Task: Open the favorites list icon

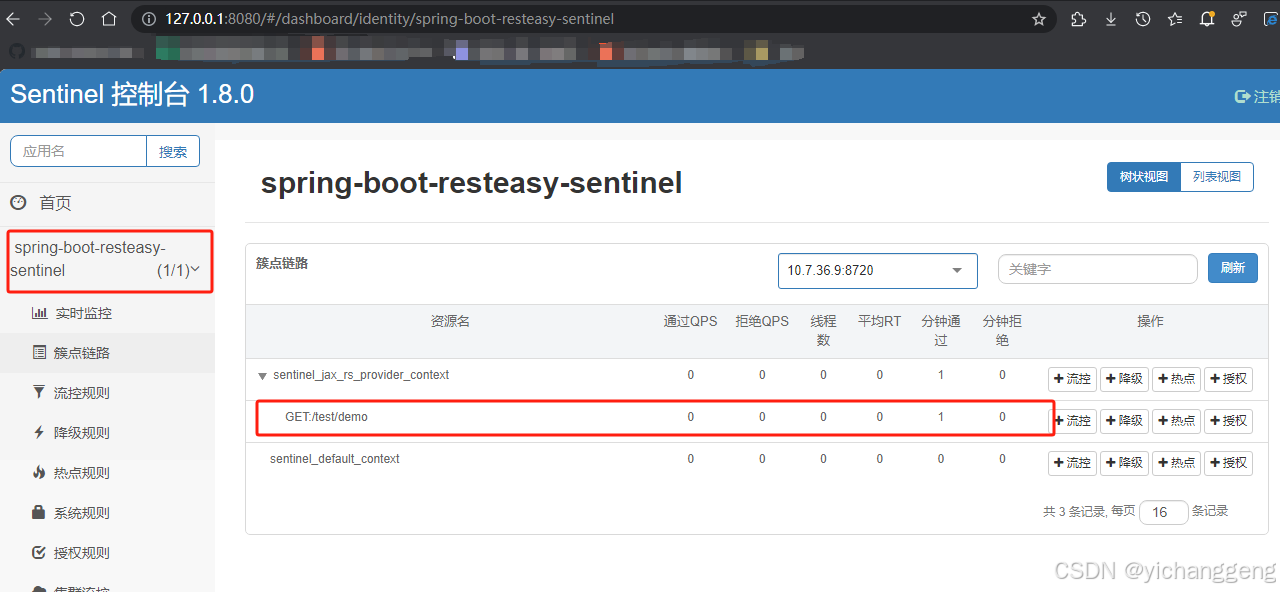Action: [x=1175, y=19]
